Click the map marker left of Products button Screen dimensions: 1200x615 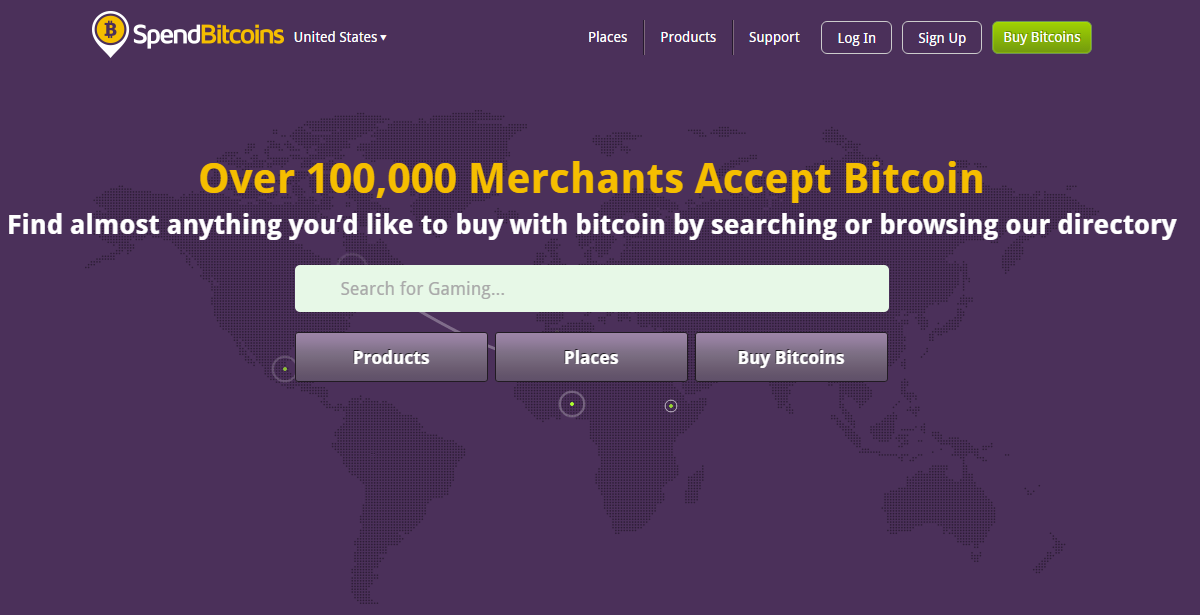285,369
